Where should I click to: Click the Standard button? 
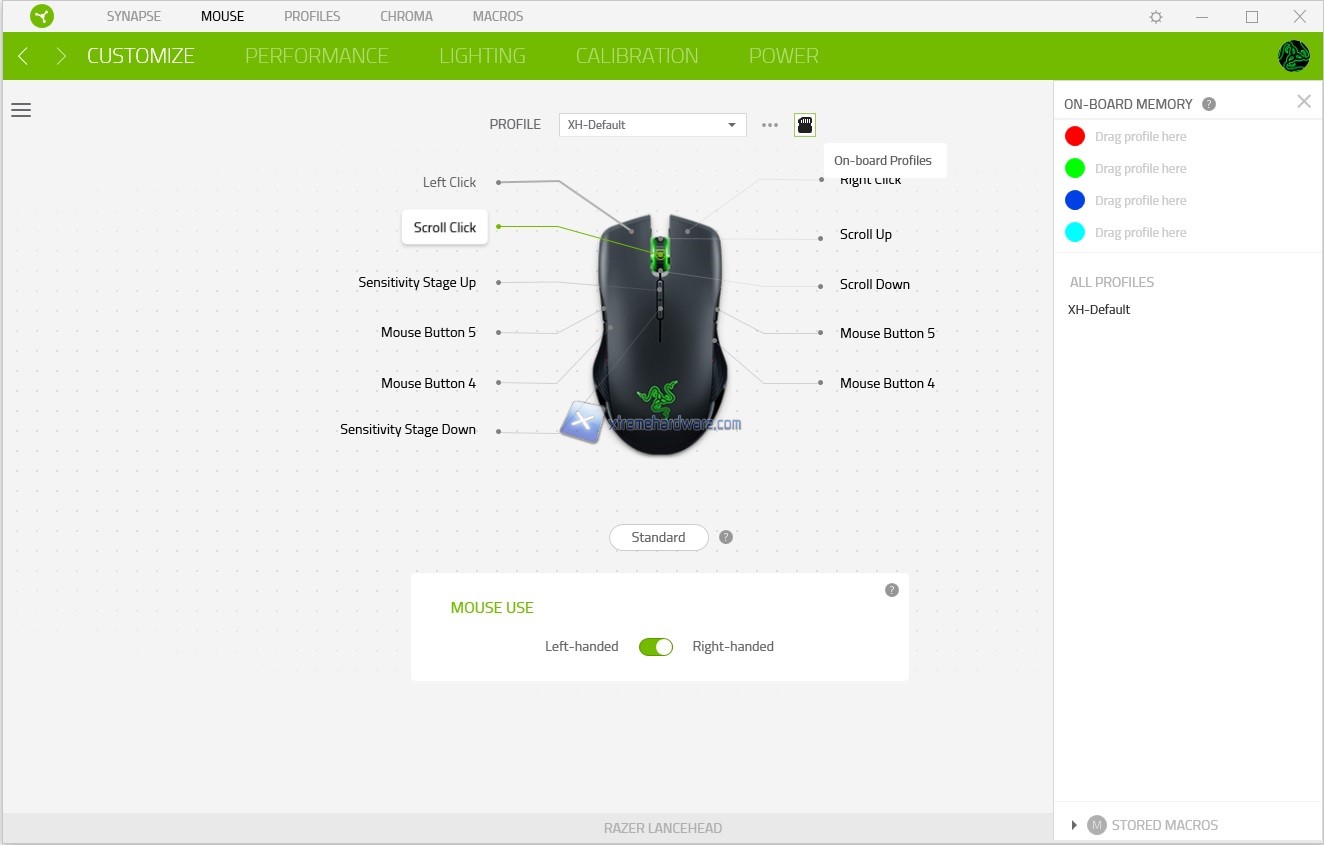658,537
